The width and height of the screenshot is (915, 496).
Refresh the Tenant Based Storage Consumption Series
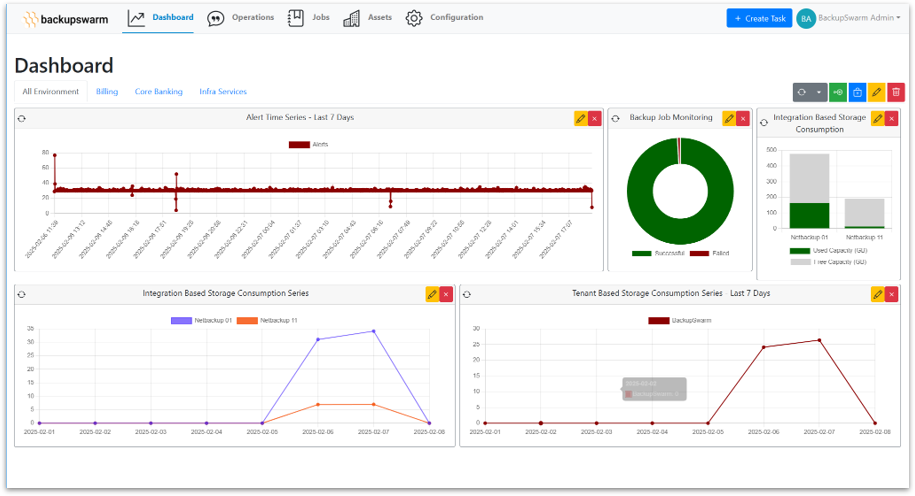tap(467, 294)
